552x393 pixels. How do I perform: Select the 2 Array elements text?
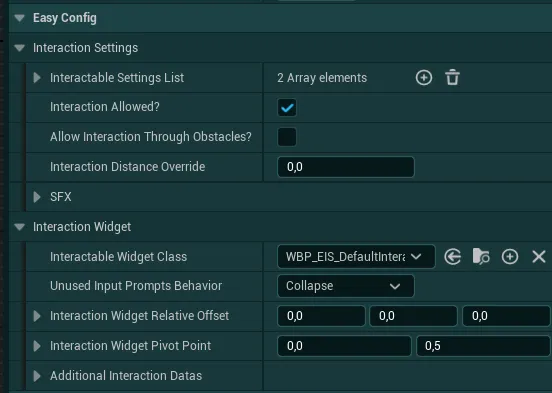coord(322,77)
